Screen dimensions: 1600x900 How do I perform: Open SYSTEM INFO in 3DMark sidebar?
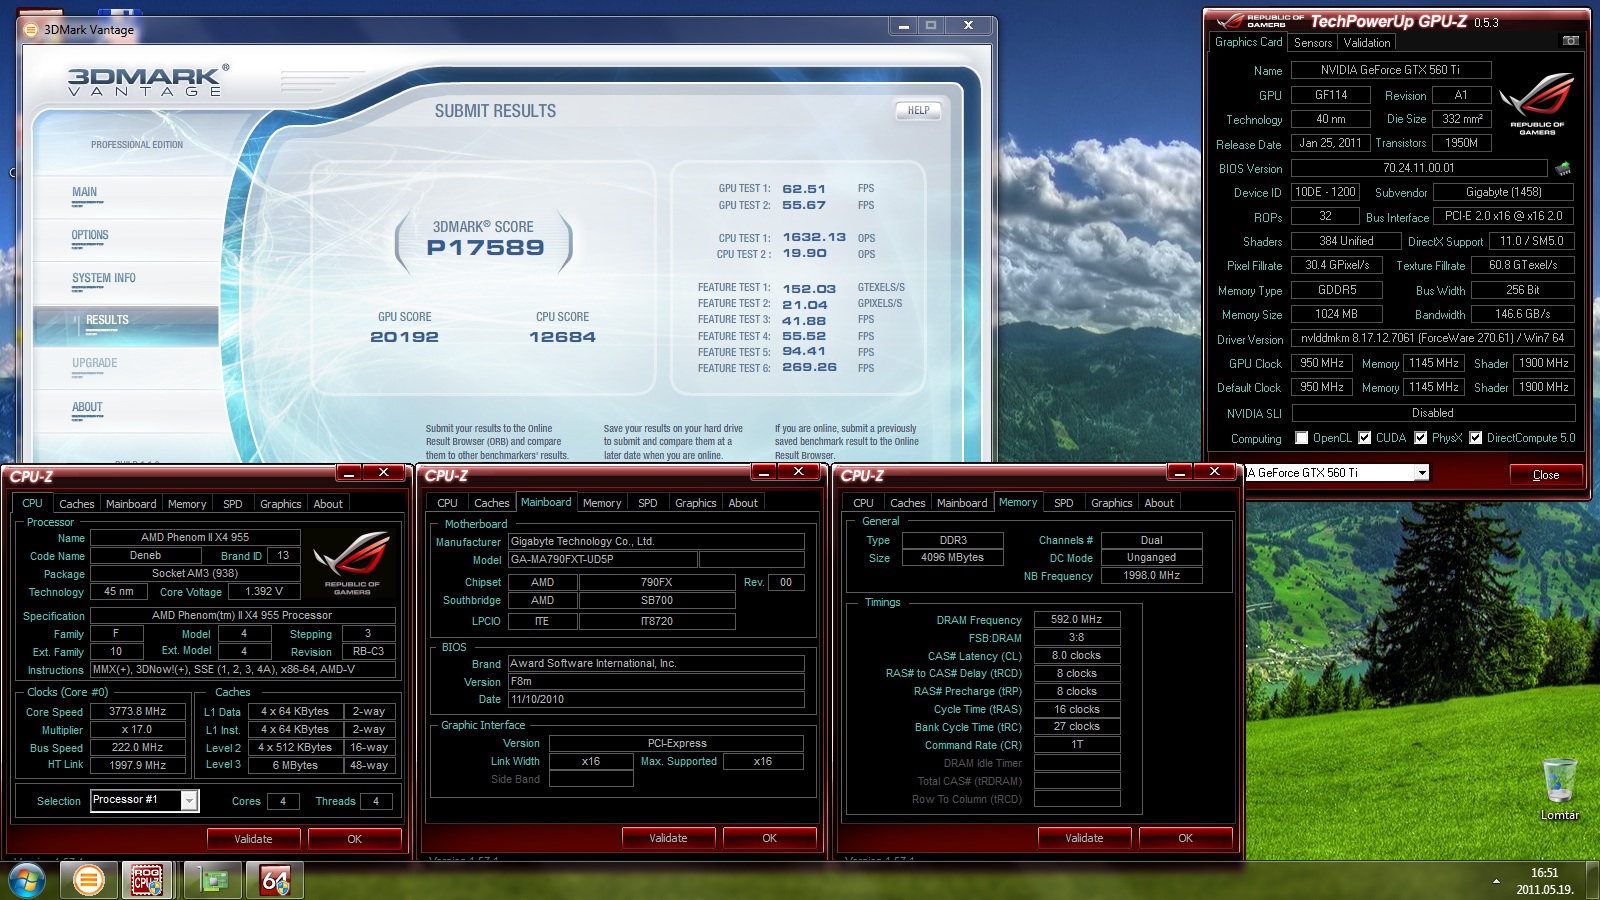(104, 279)
